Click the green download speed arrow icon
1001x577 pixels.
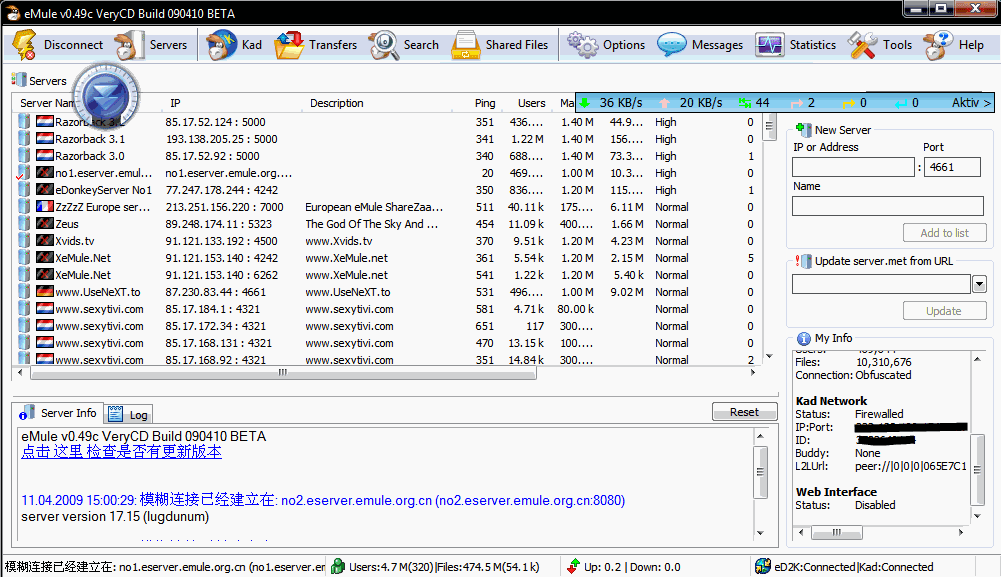click(x=585, y=103)
